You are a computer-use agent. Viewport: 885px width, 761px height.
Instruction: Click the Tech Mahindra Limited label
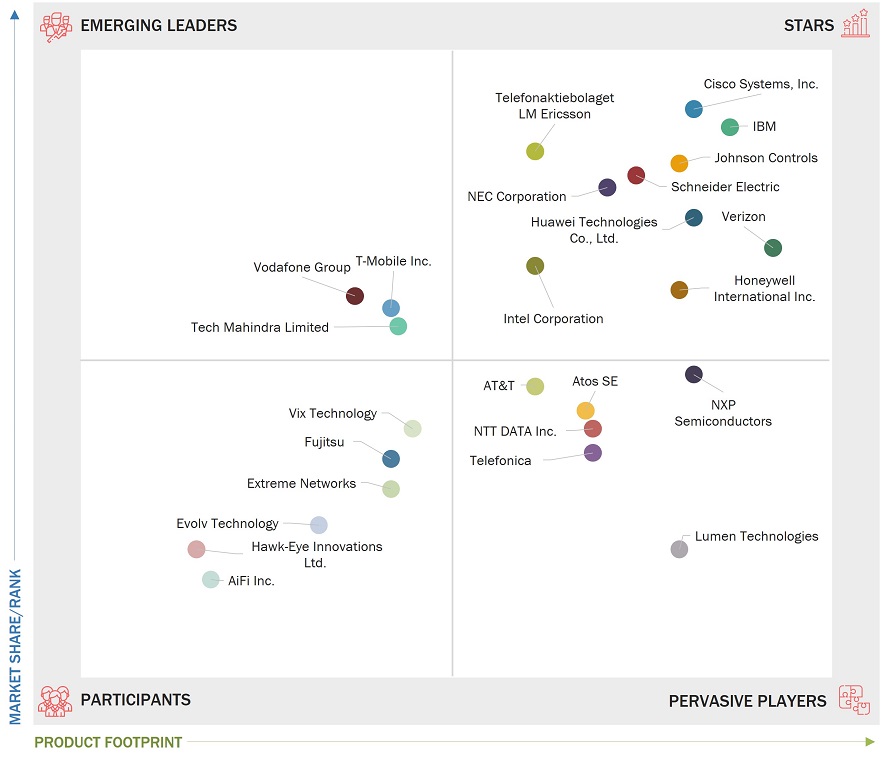(x=260, y=327)
